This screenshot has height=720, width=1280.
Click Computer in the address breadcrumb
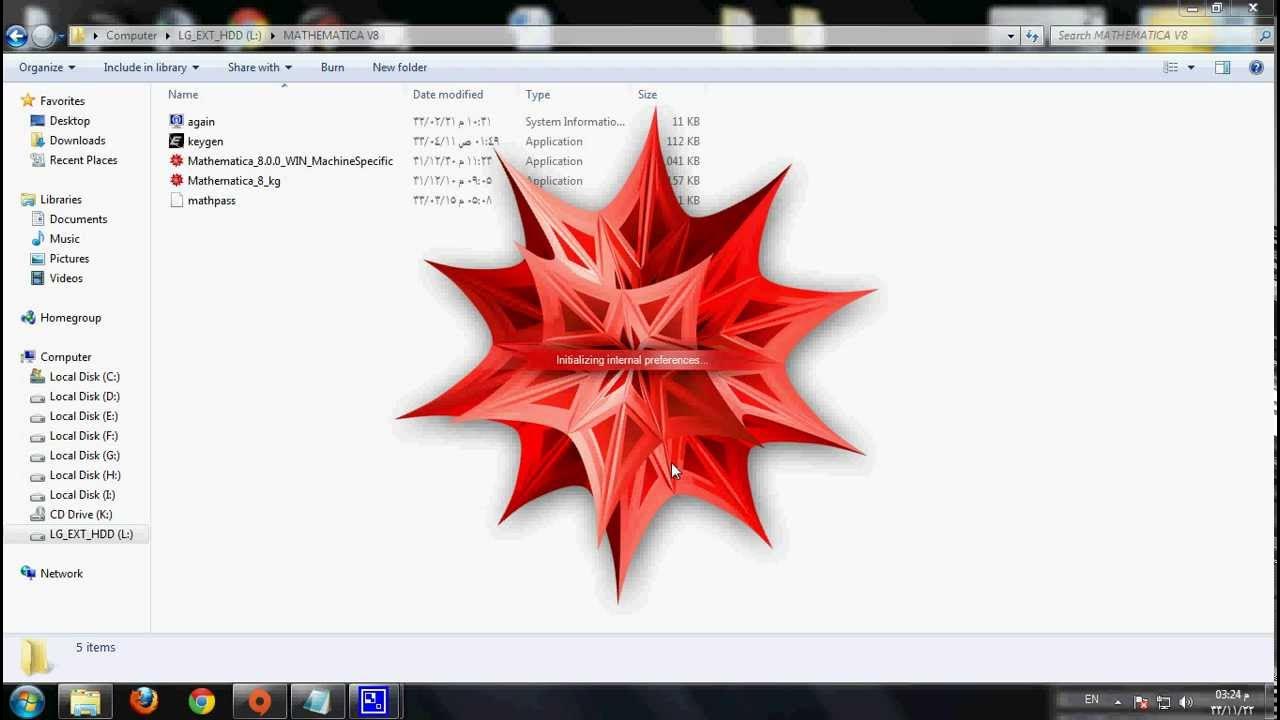131,36
